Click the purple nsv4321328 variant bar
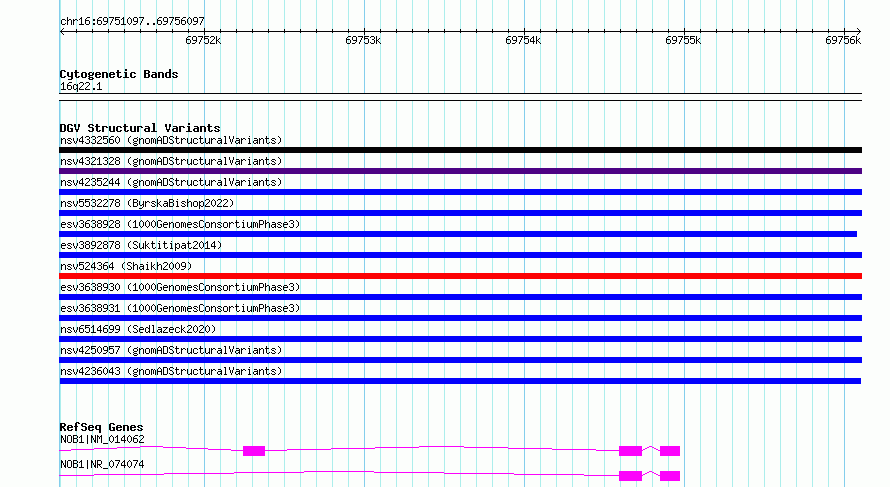890x487 pixels. [460, 171]
